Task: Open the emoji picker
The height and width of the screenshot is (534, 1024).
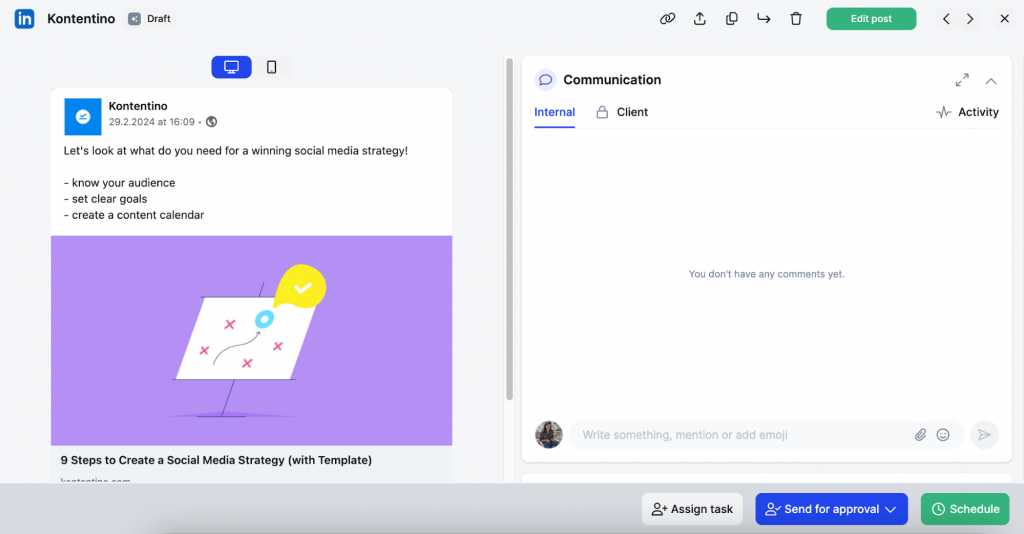Action: [943, 435]
